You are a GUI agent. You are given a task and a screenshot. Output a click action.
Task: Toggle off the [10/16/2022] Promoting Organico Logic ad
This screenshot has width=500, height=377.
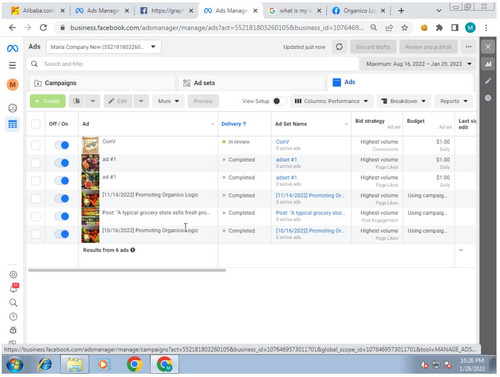62,234
